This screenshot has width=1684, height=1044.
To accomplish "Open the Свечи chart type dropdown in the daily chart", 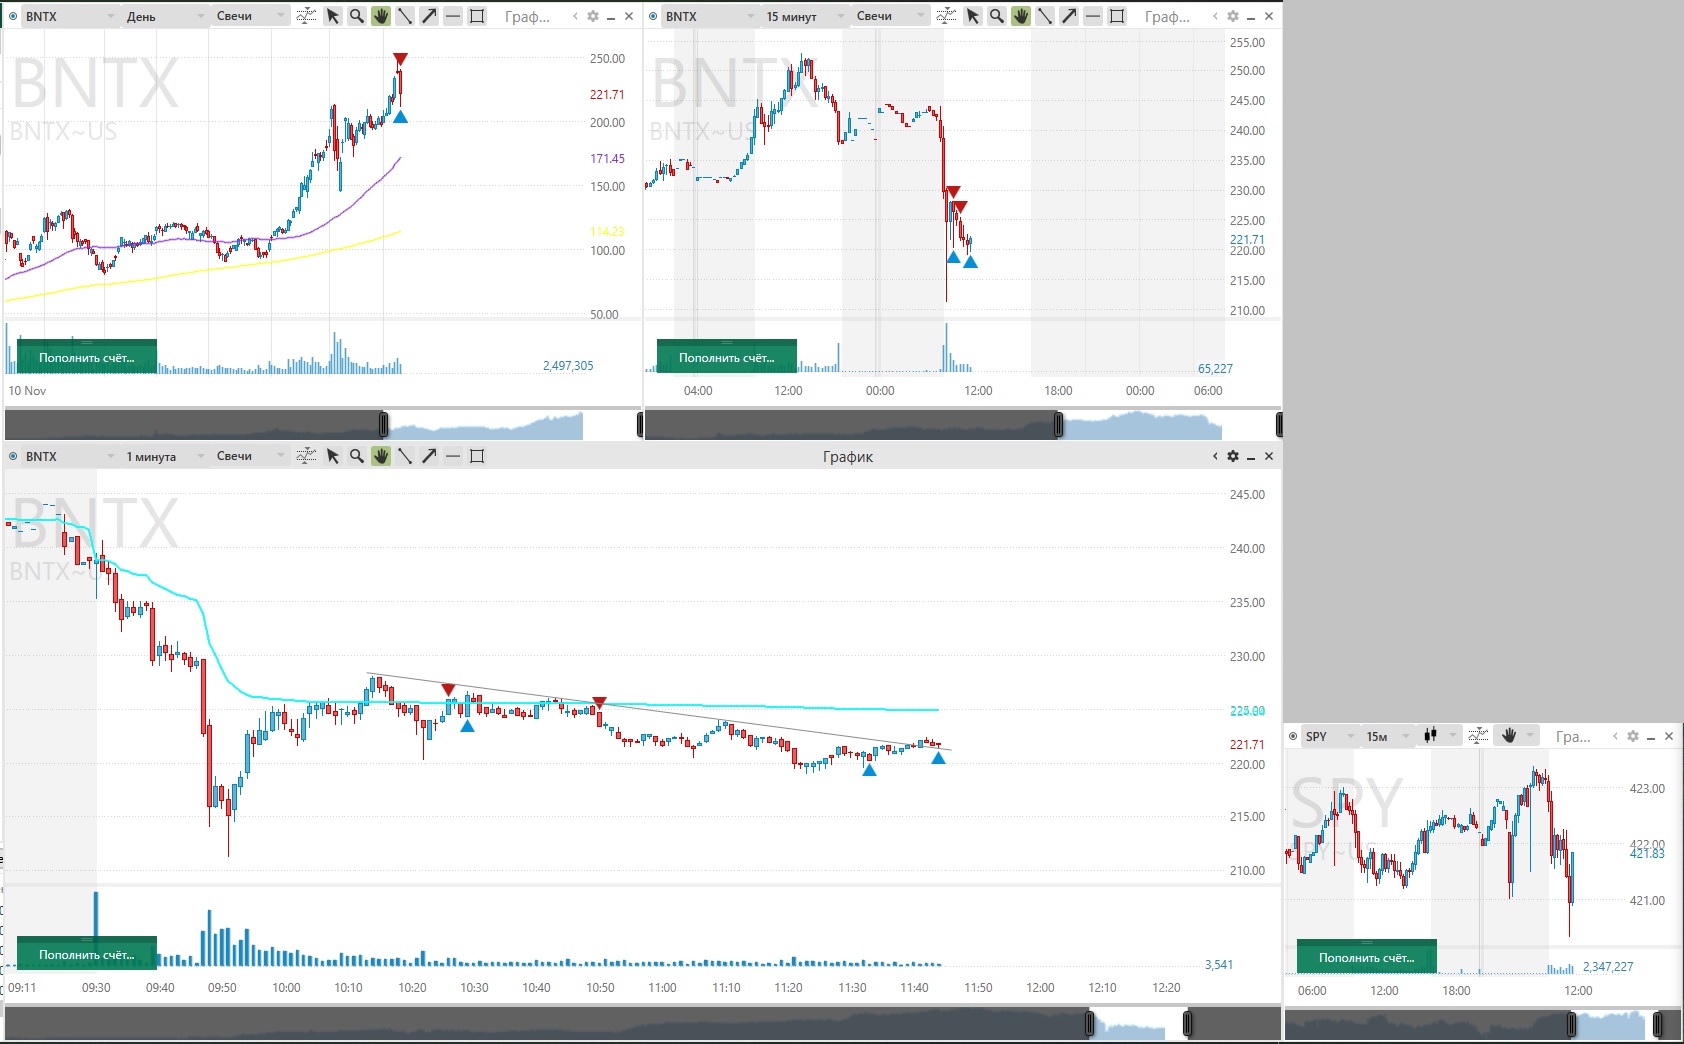I will pos(250,16).
